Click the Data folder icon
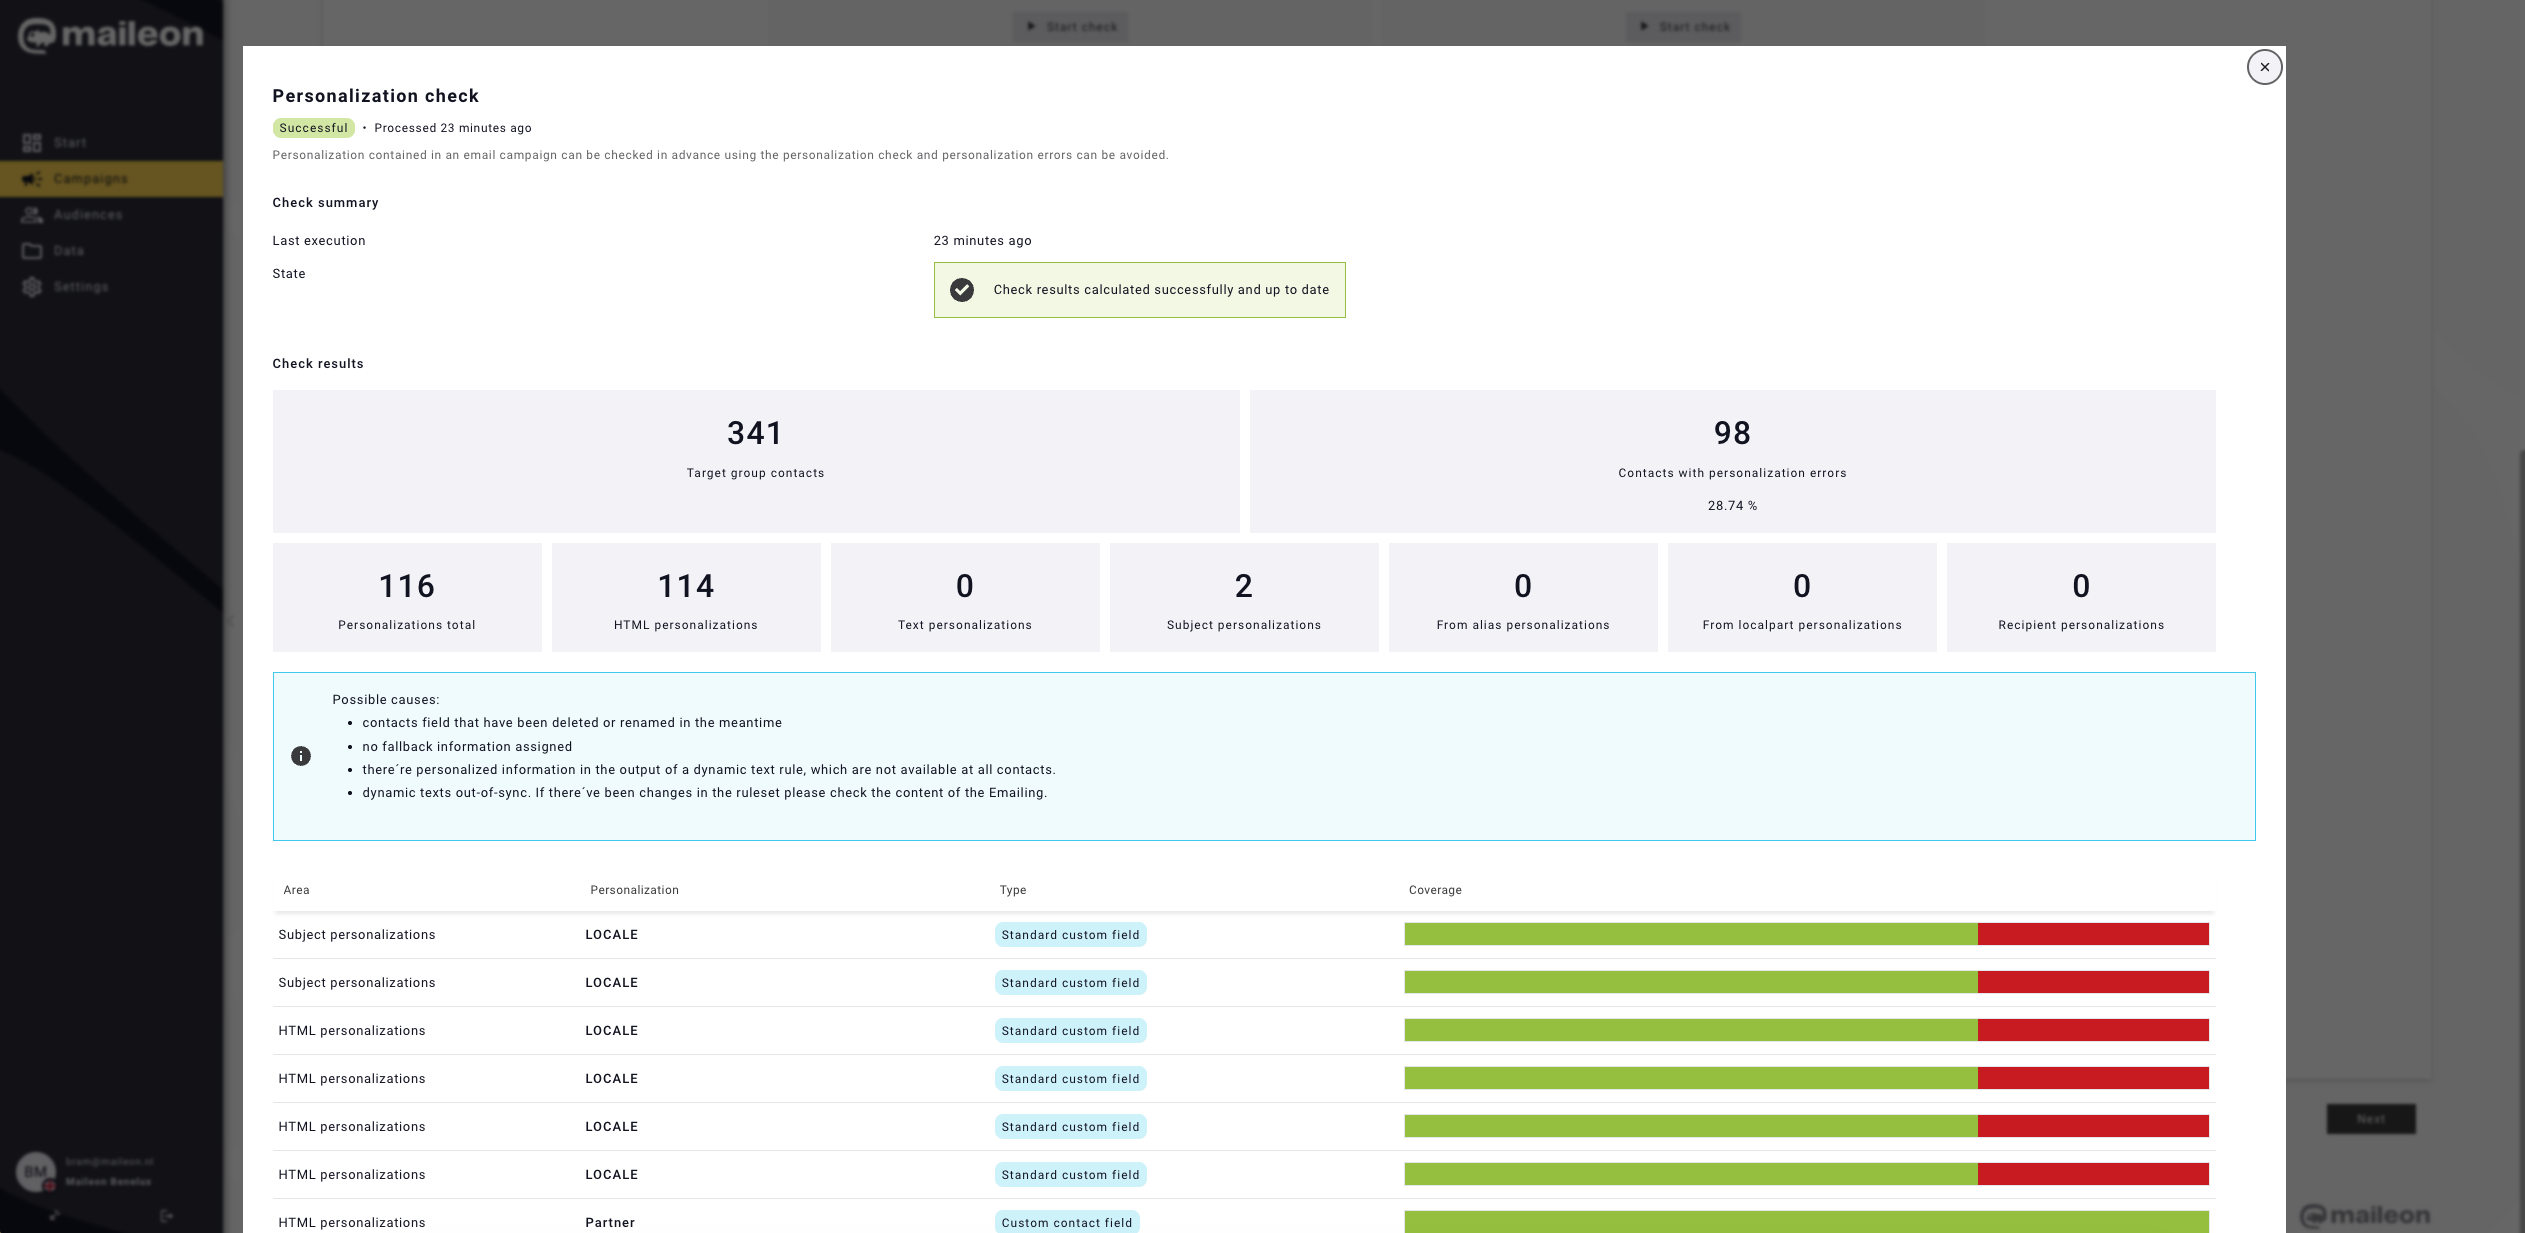Viewport: 2525px width, 1233px height. [x=32, y=251]
